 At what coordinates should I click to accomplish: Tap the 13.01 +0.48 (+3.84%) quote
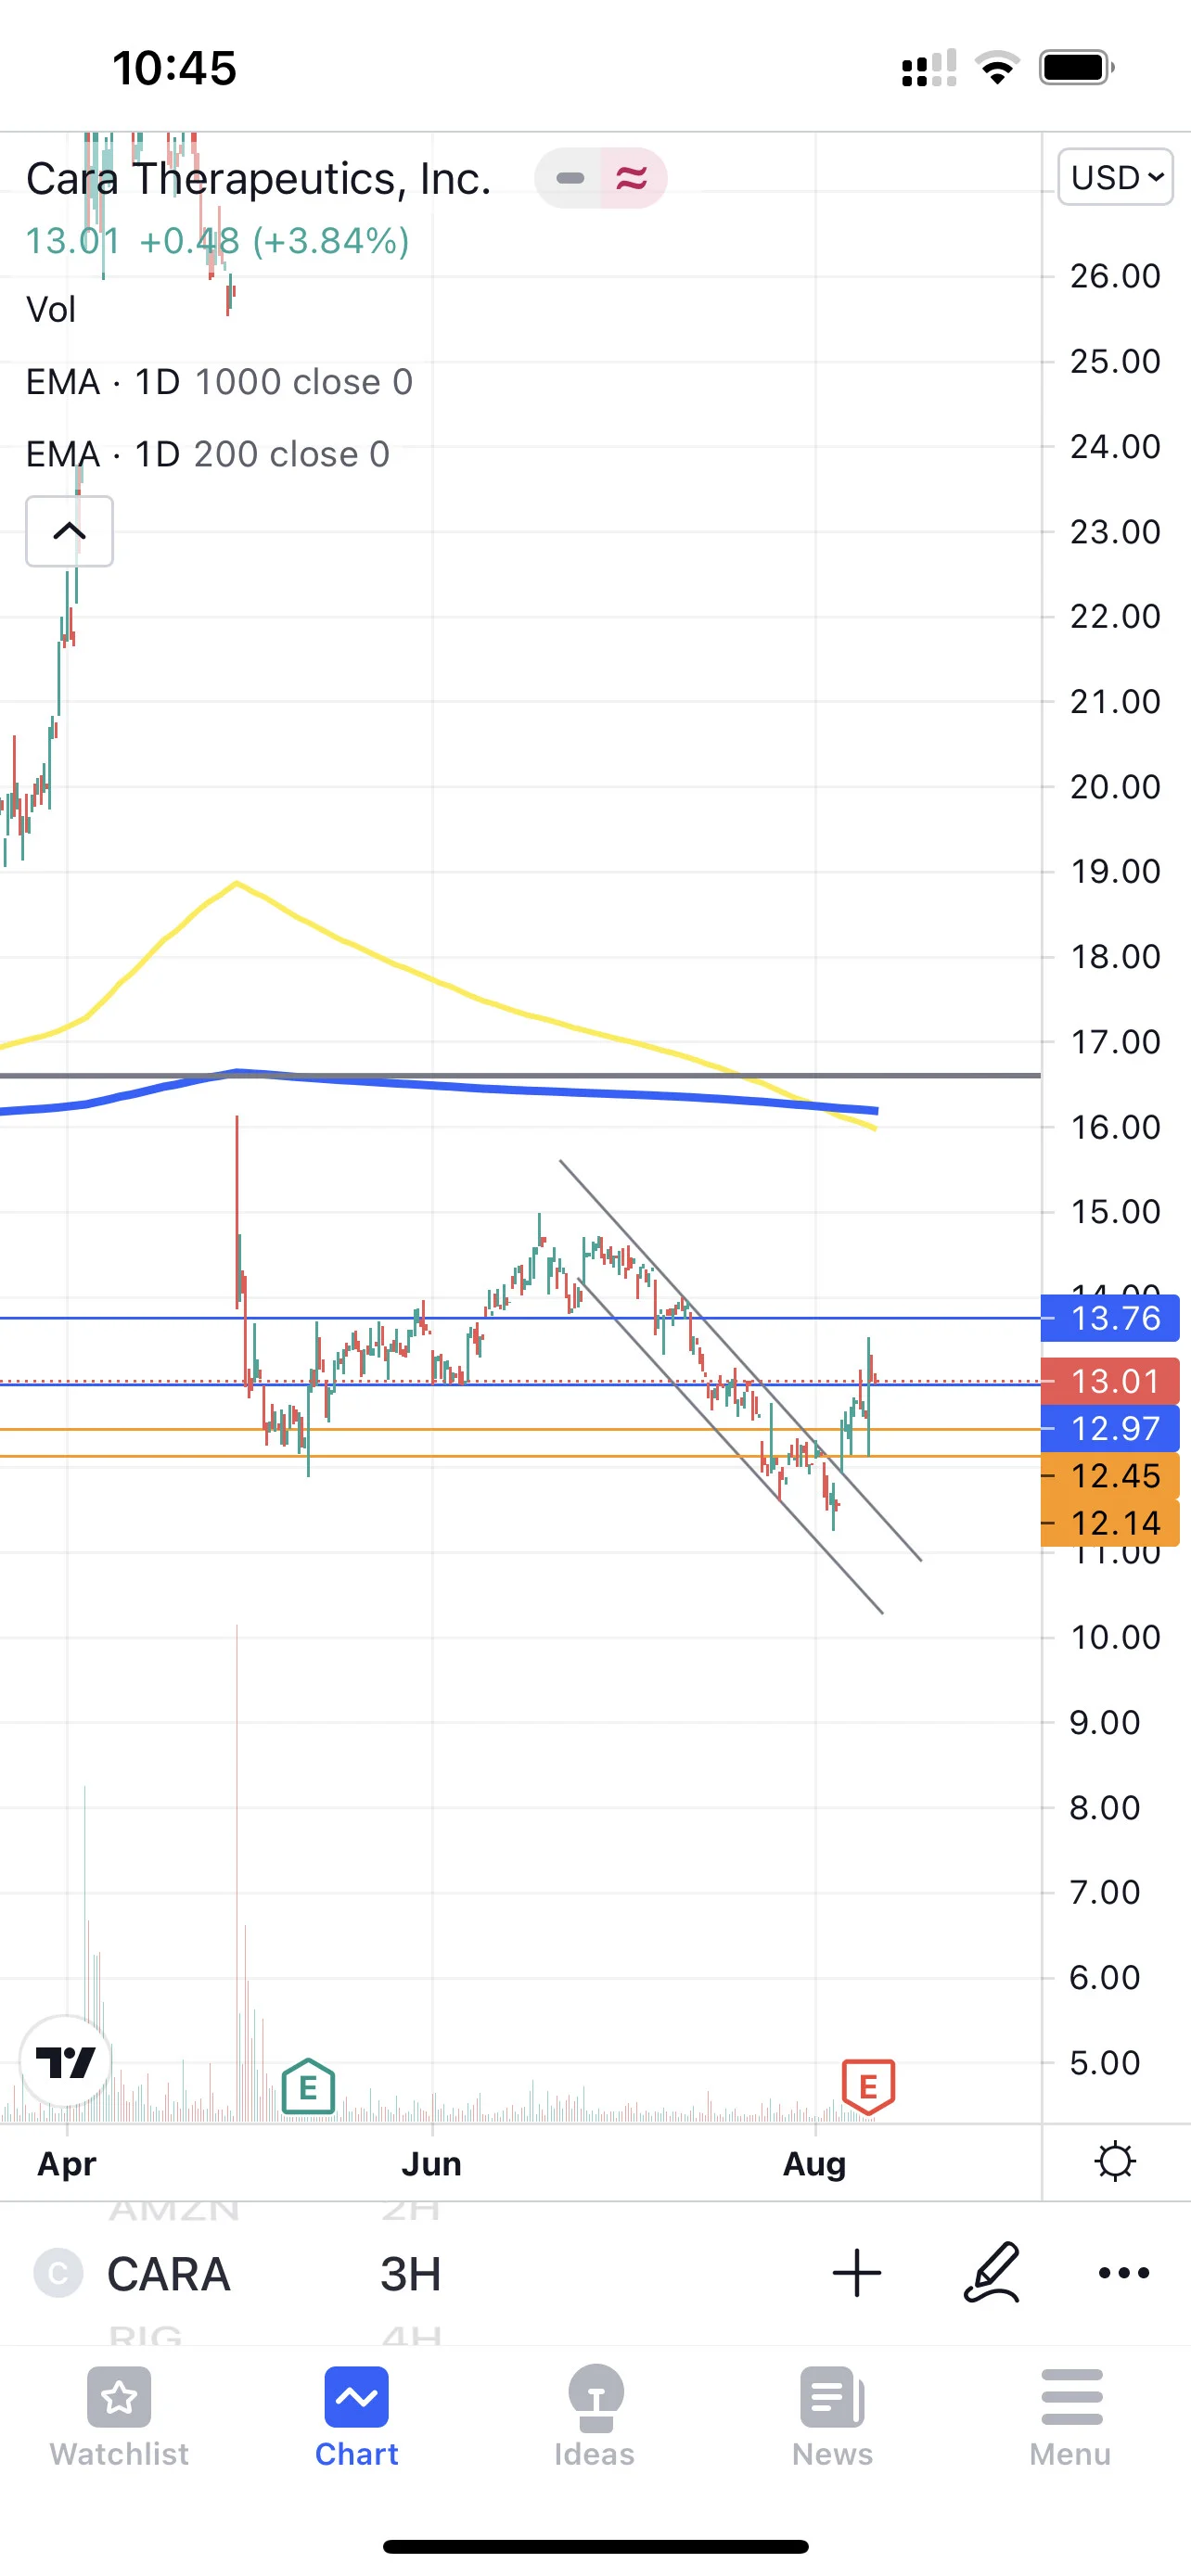(217, 241)
